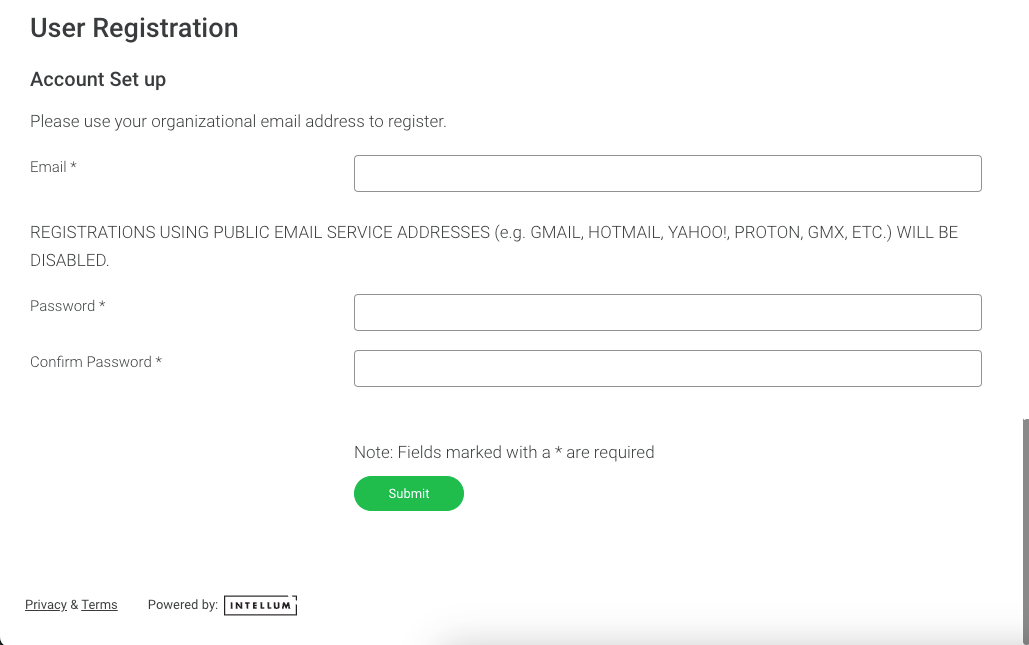The width and height of the screenshot is (1029, 645).
Task: Select the Password input field
Action: (x=667, y=312)
